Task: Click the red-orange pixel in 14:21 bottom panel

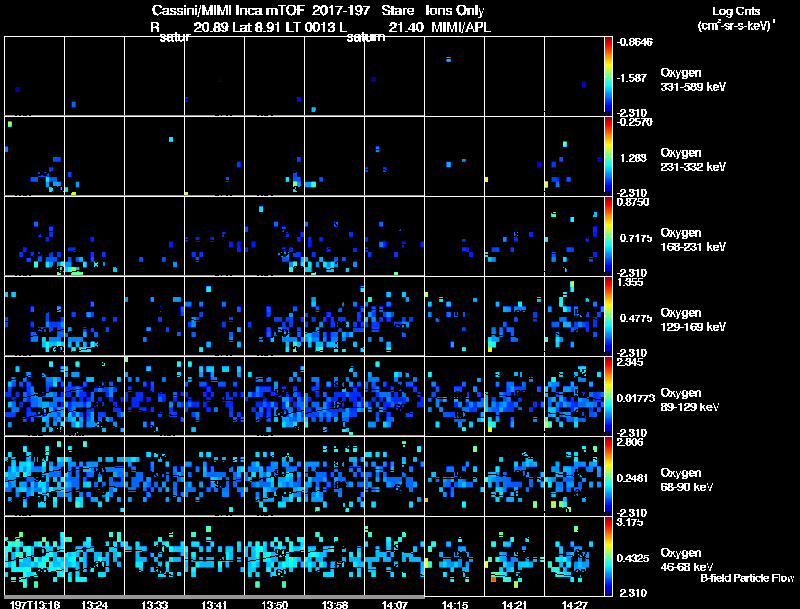Action: click(493, 579)
